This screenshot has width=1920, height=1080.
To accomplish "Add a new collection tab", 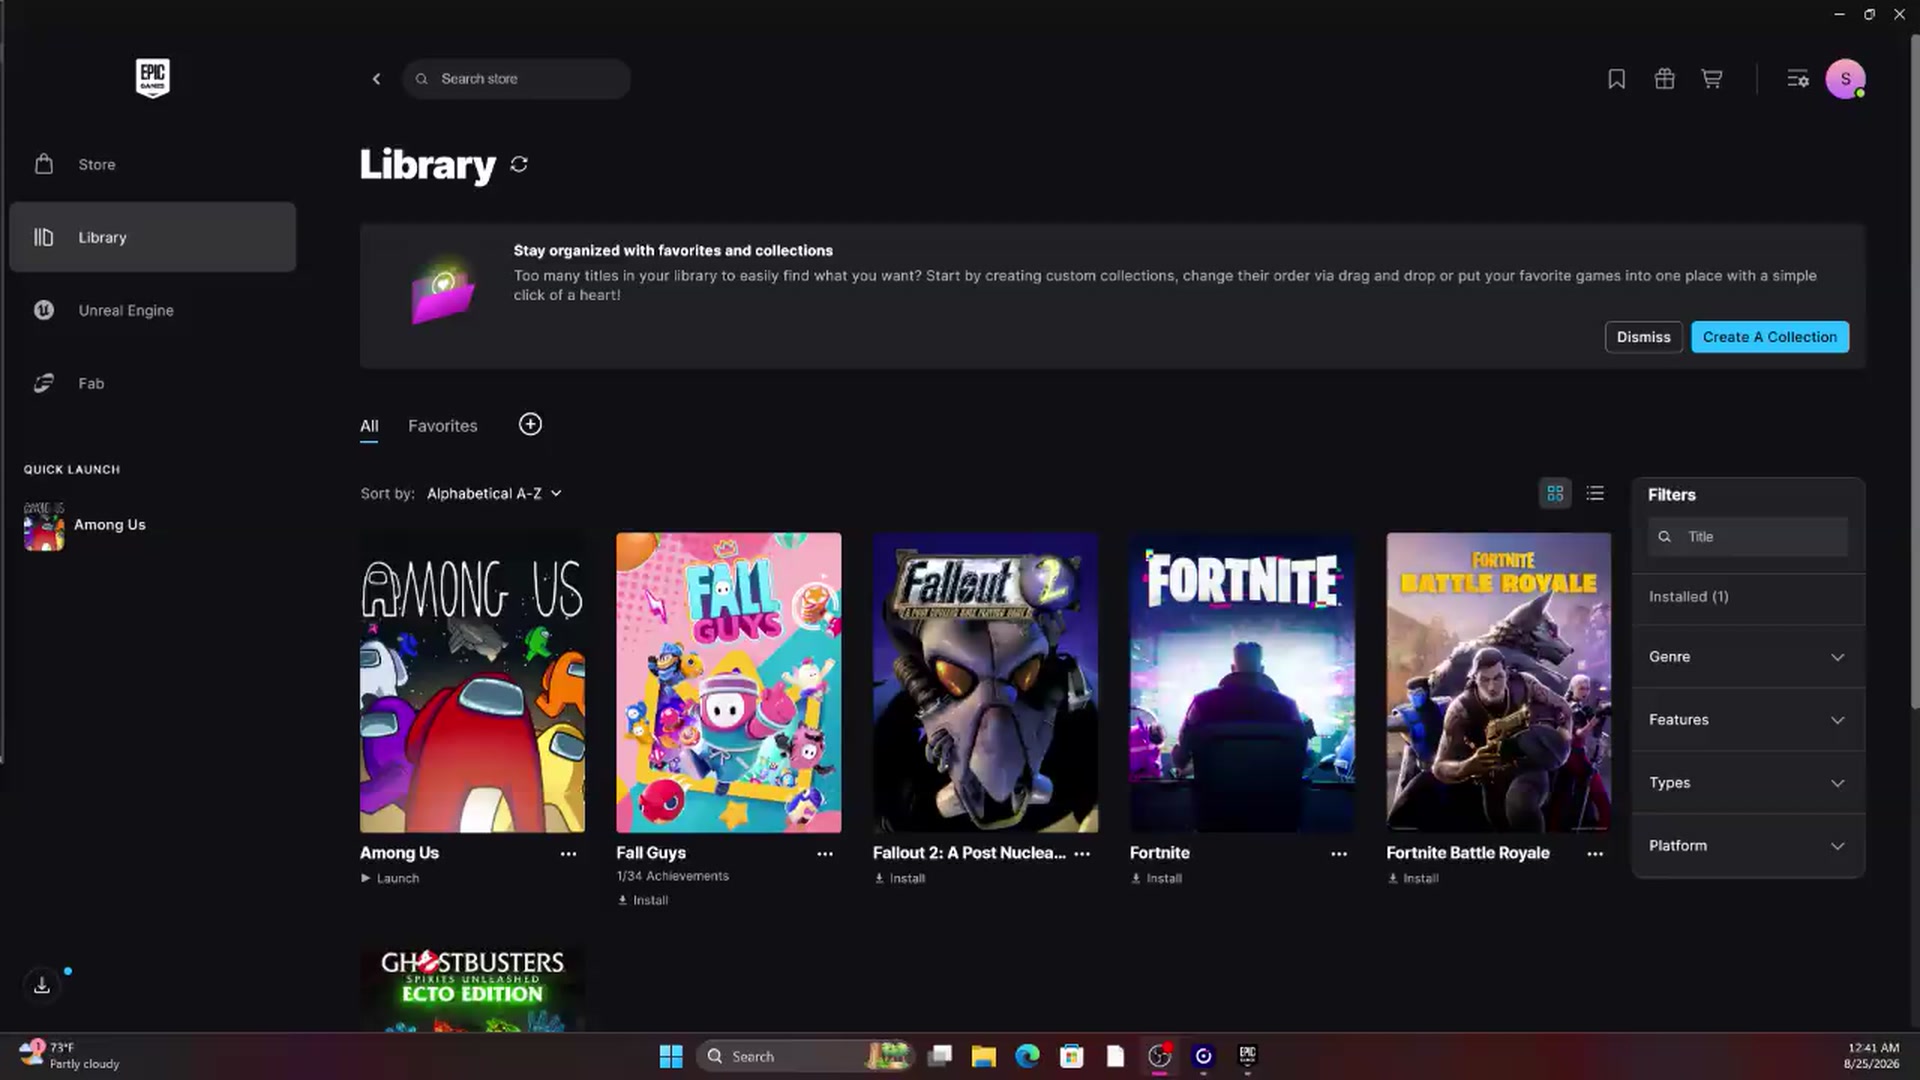I will (x=530, y=424).
